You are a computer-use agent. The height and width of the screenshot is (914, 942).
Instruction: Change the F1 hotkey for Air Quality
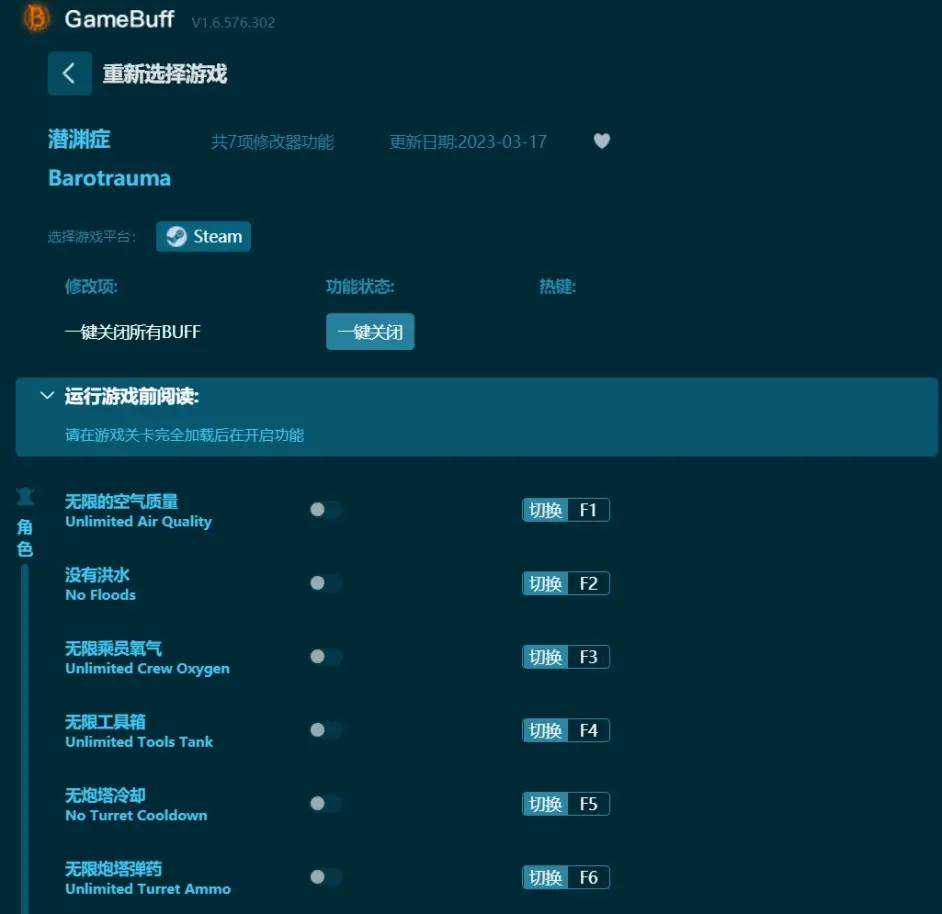(588, 510)
